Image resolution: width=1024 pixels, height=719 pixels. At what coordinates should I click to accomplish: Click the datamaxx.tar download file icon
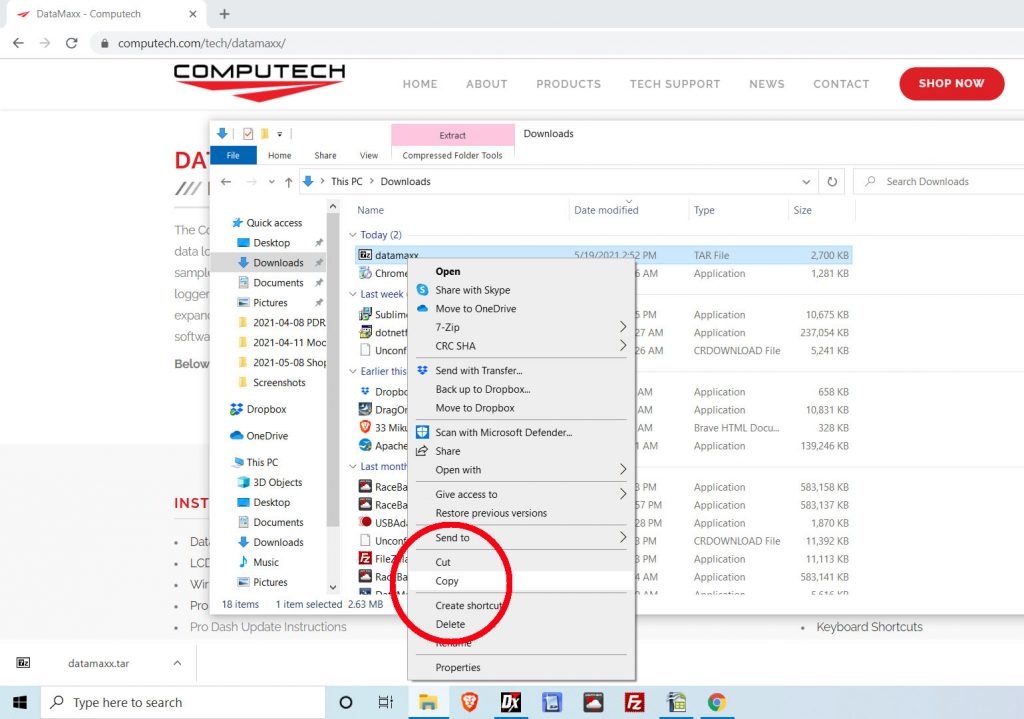tap(23, 663)
